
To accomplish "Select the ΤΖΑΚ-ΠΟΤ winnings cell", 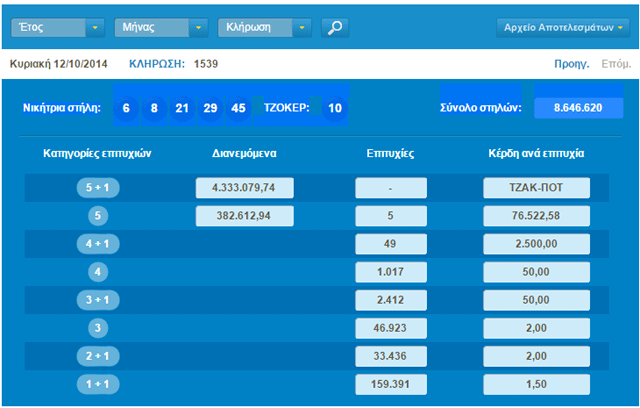I will pos(536,188).
